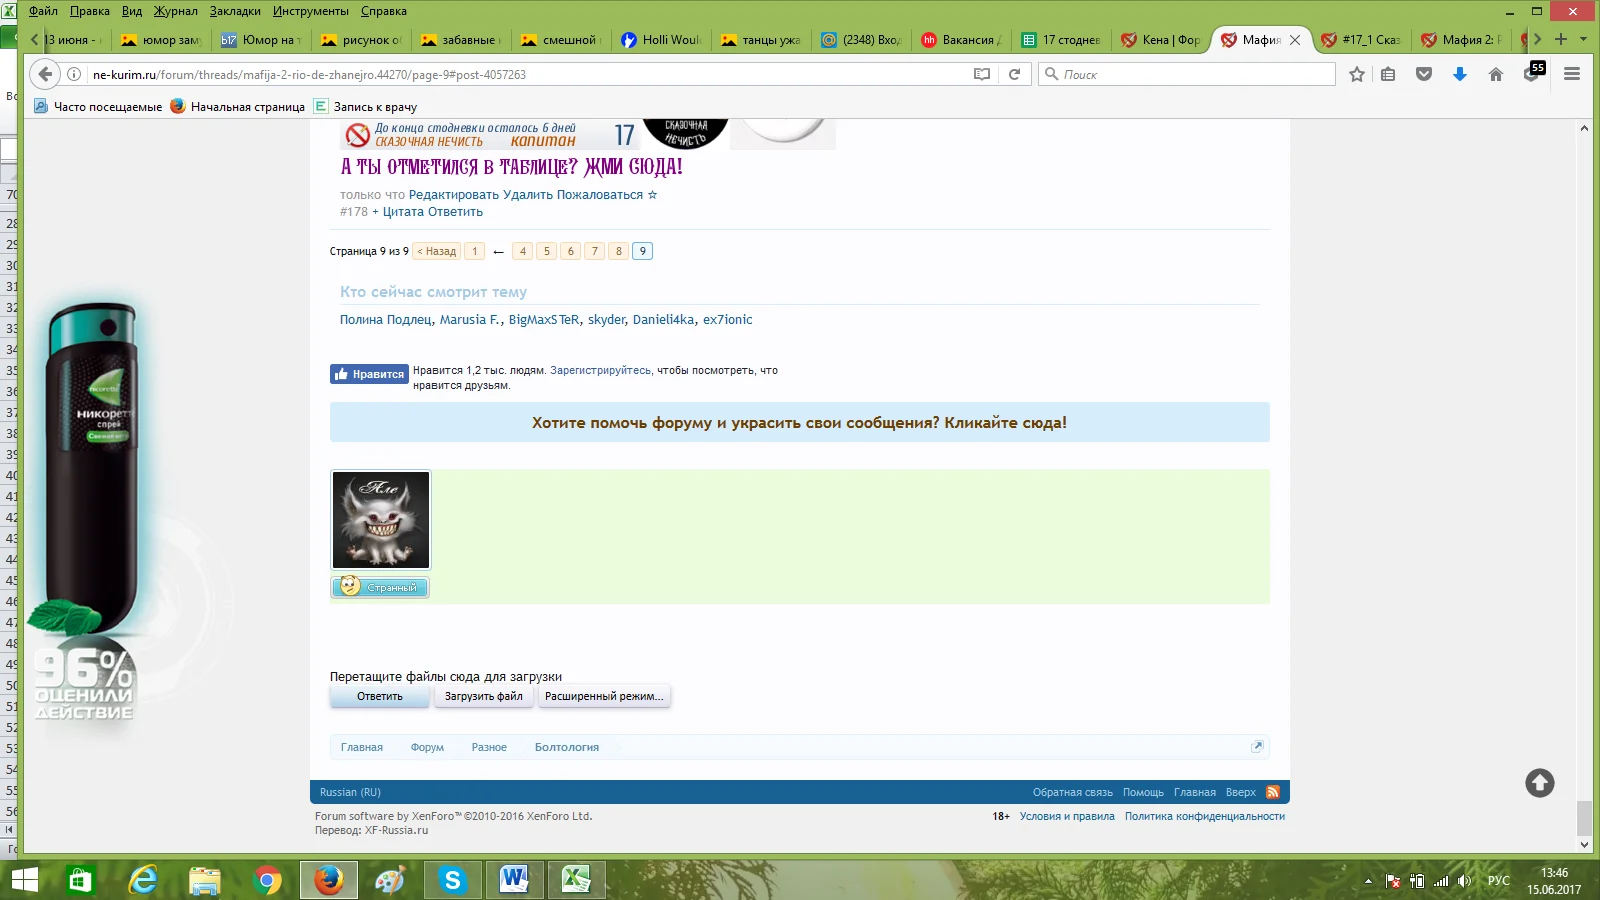Screen dimensions: 1600x900
Task: Jump to page 8 of the thread
Action: tap(619, 251)
